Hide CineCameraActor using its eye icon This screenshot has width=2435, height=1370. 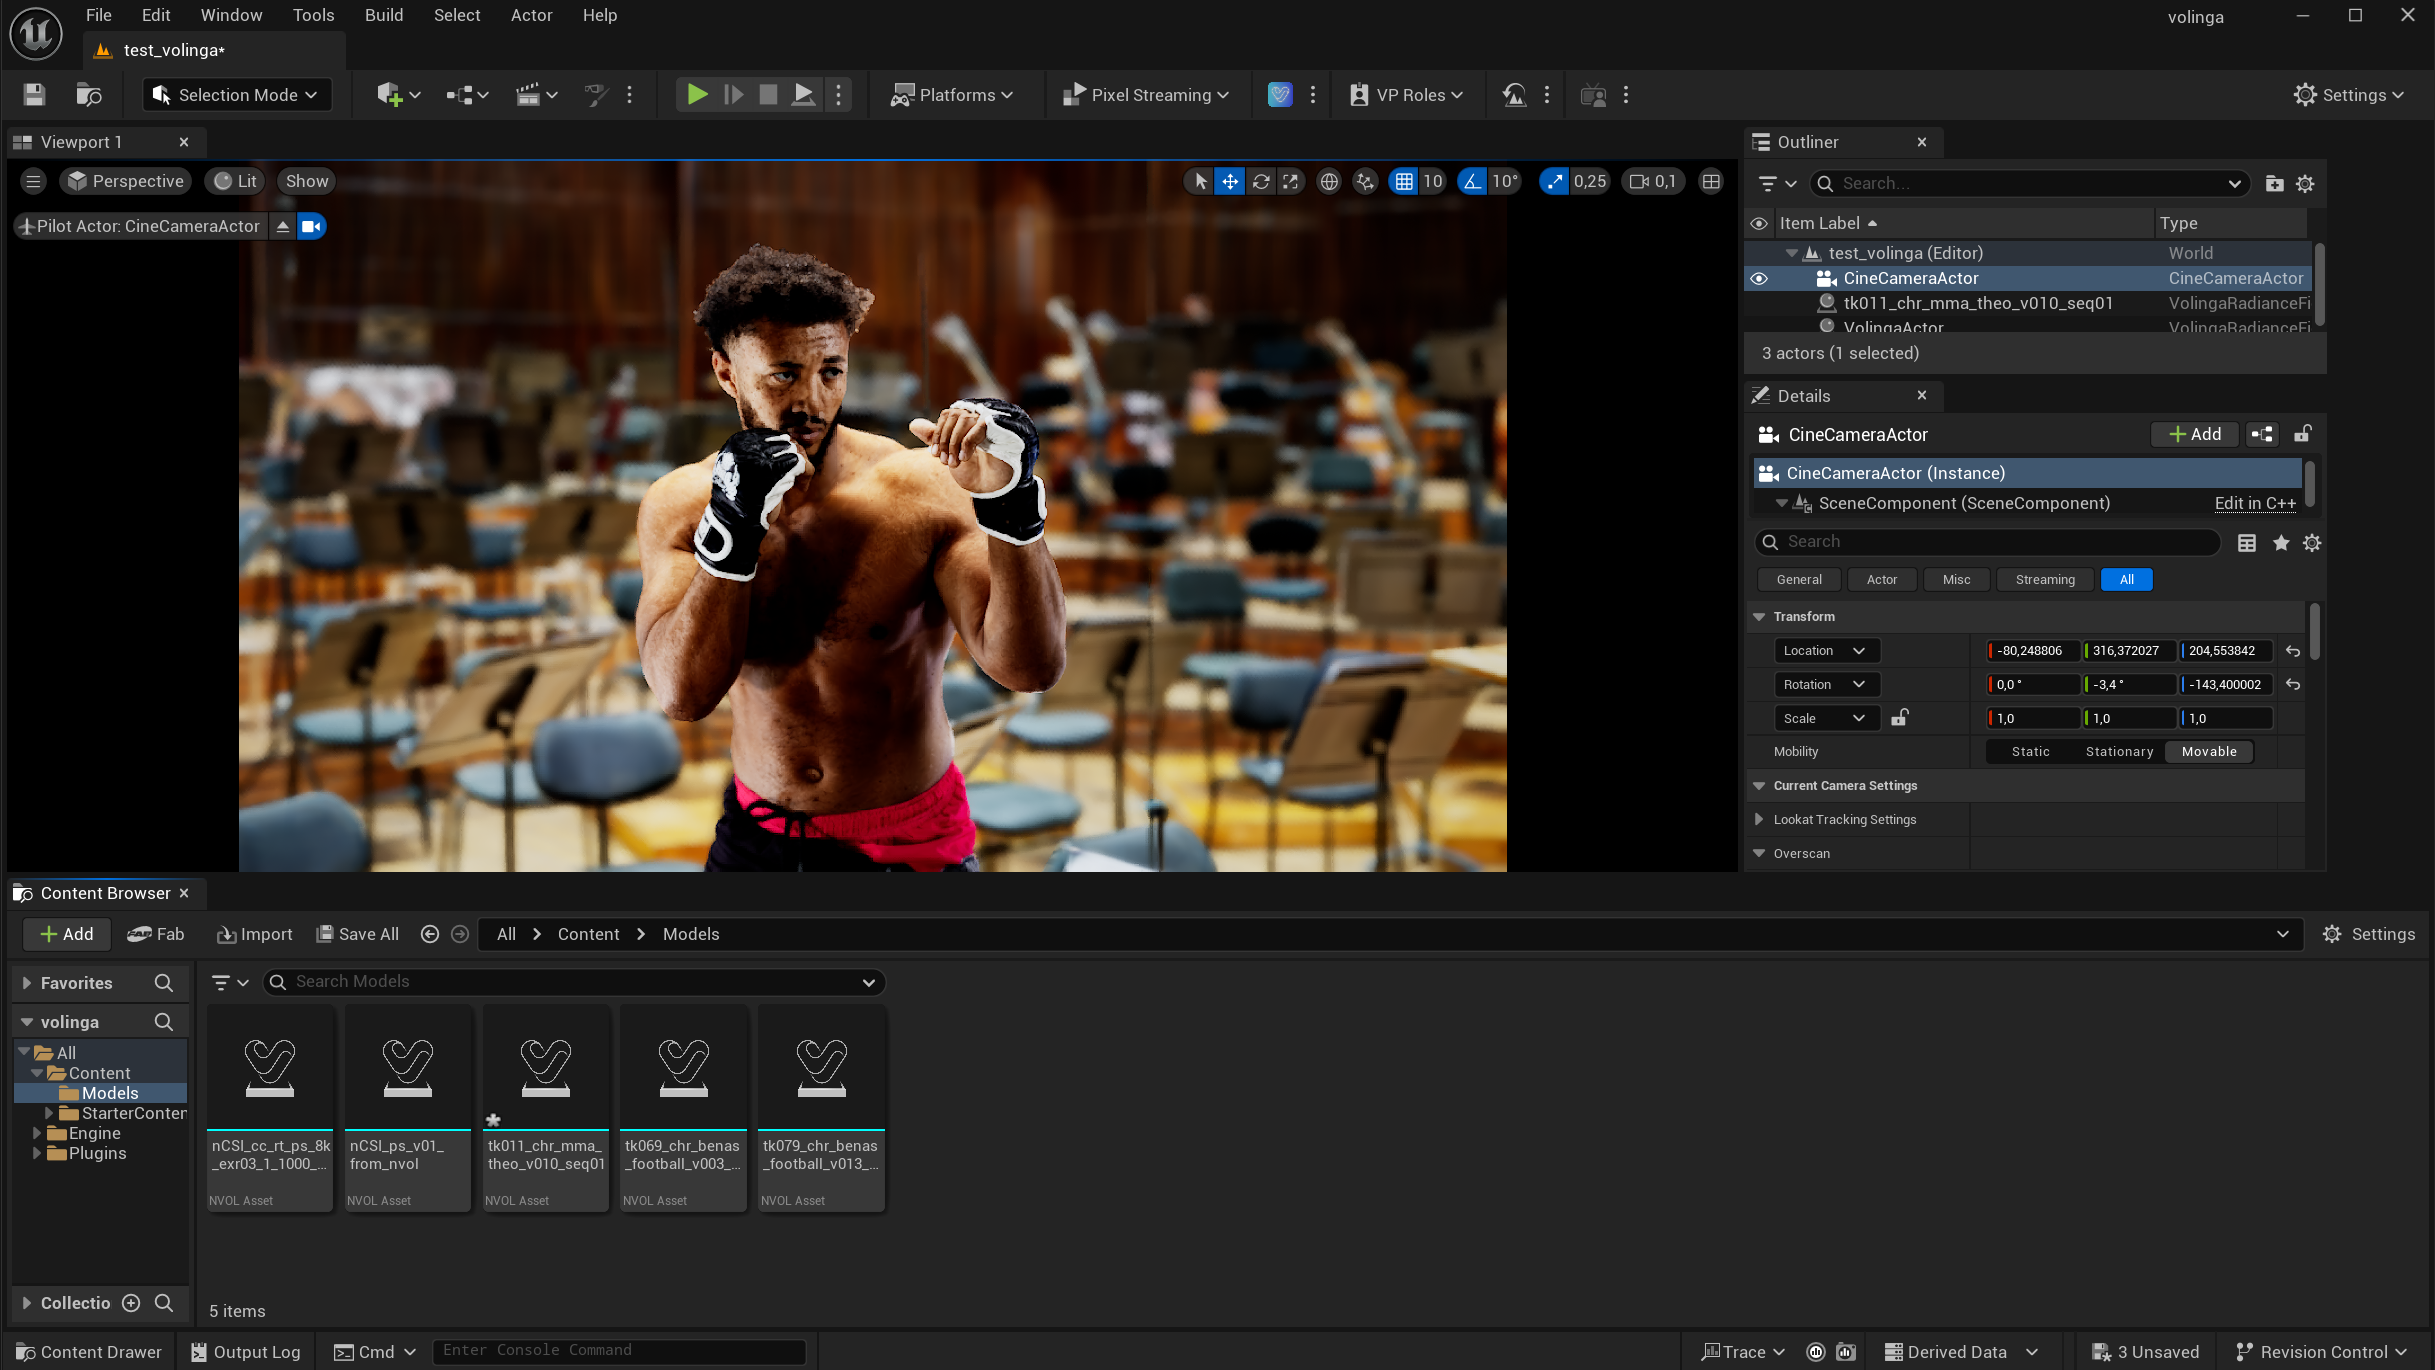1759,278
